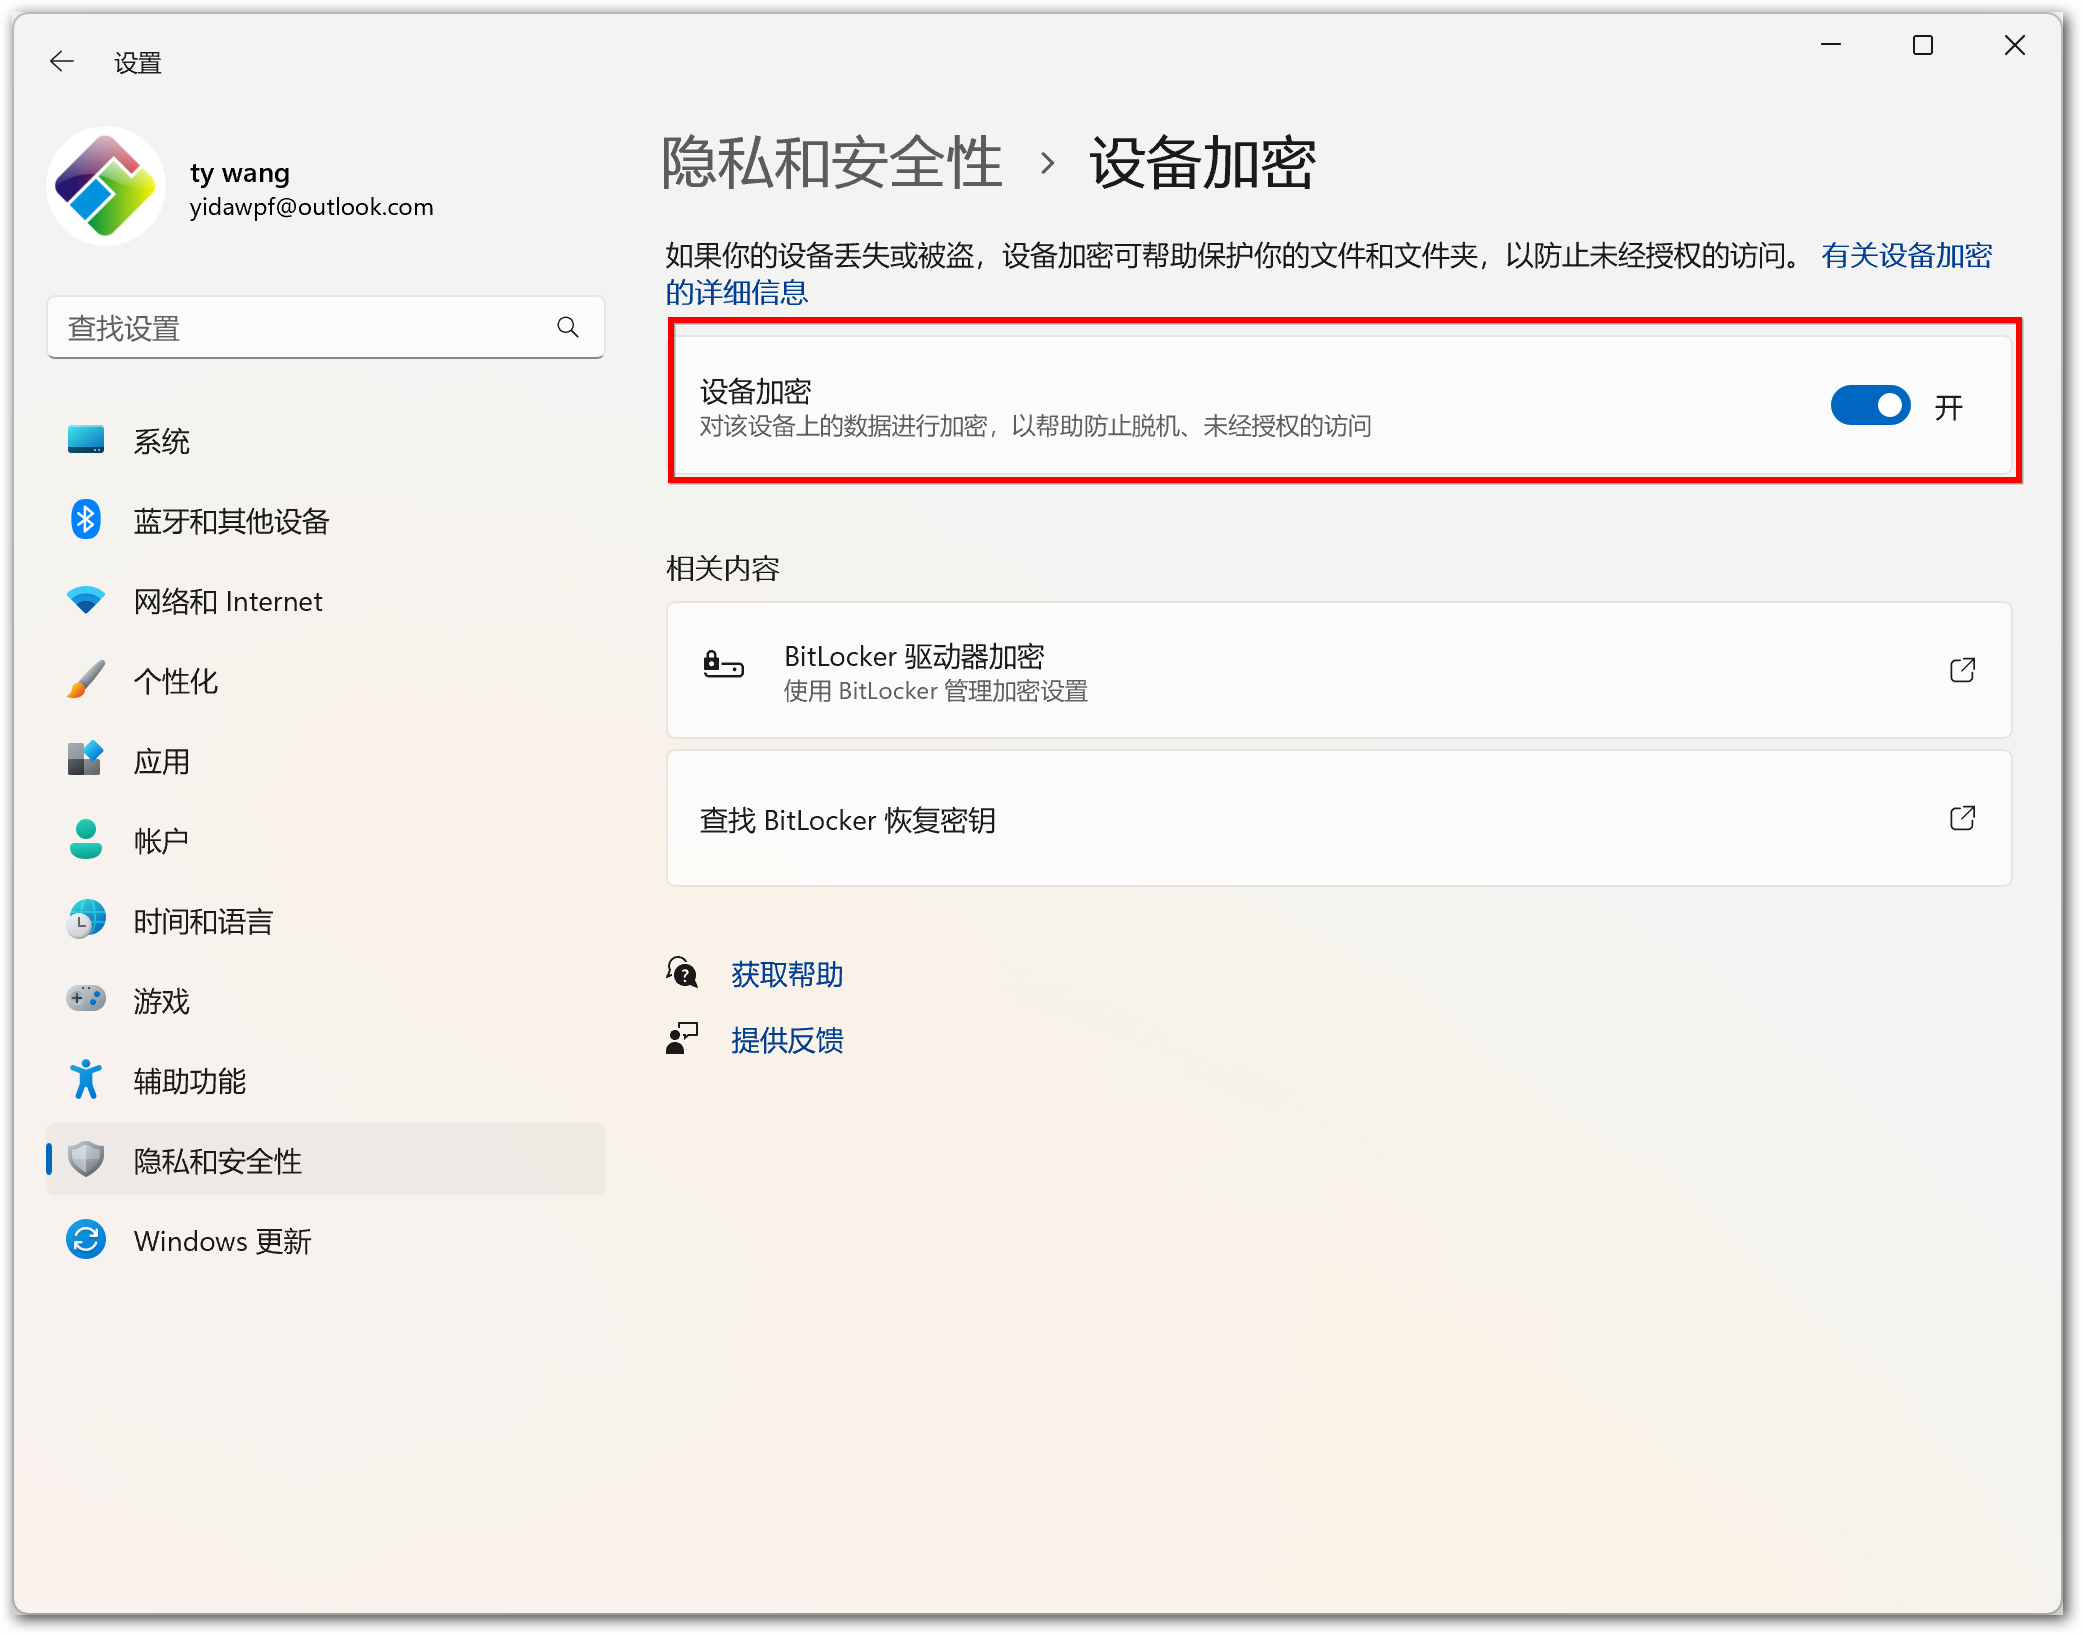Open 时间和语言 globe clock icon
The height and width of the screenshot is (1635, 2083).
pyautogui.click(x=86, y=920)
